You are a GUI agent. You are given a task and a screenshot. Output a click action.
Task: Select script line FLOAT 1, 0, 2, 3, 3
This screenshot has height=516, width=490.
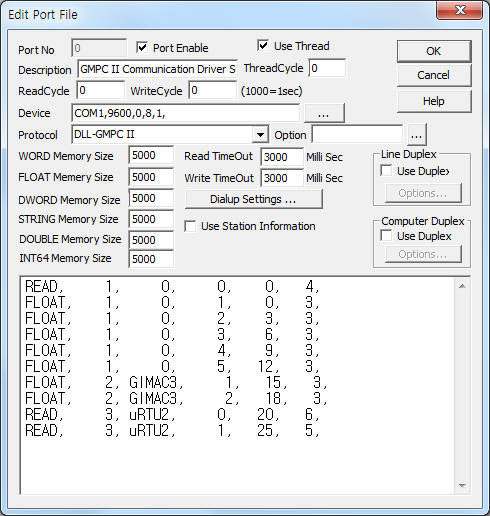coord(172,318)
